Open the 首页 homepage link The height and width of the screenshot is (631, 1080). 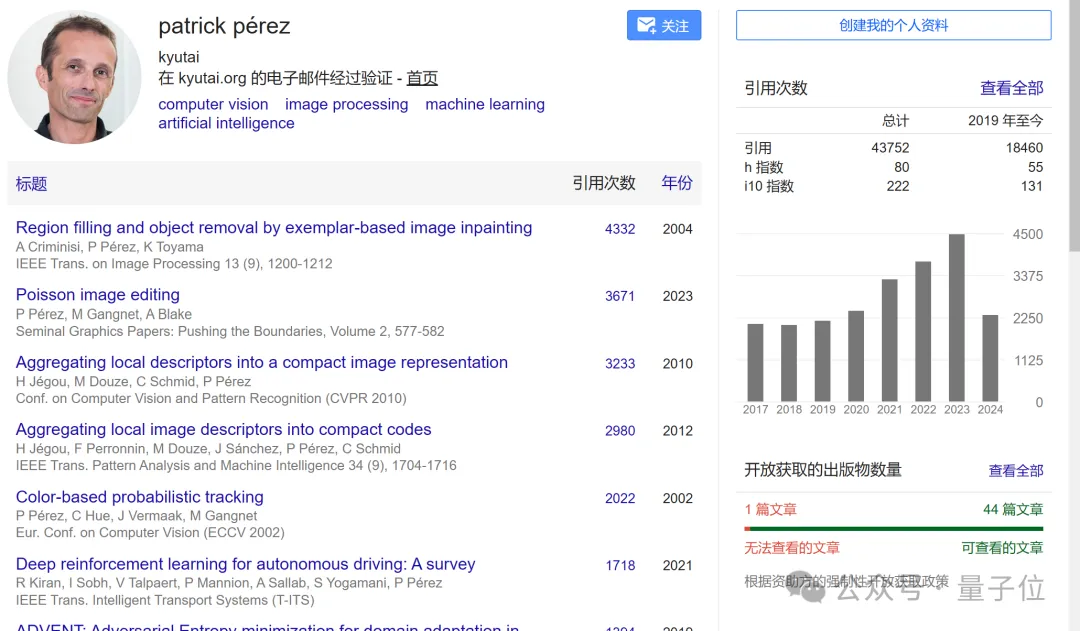(x=422, y=78)
